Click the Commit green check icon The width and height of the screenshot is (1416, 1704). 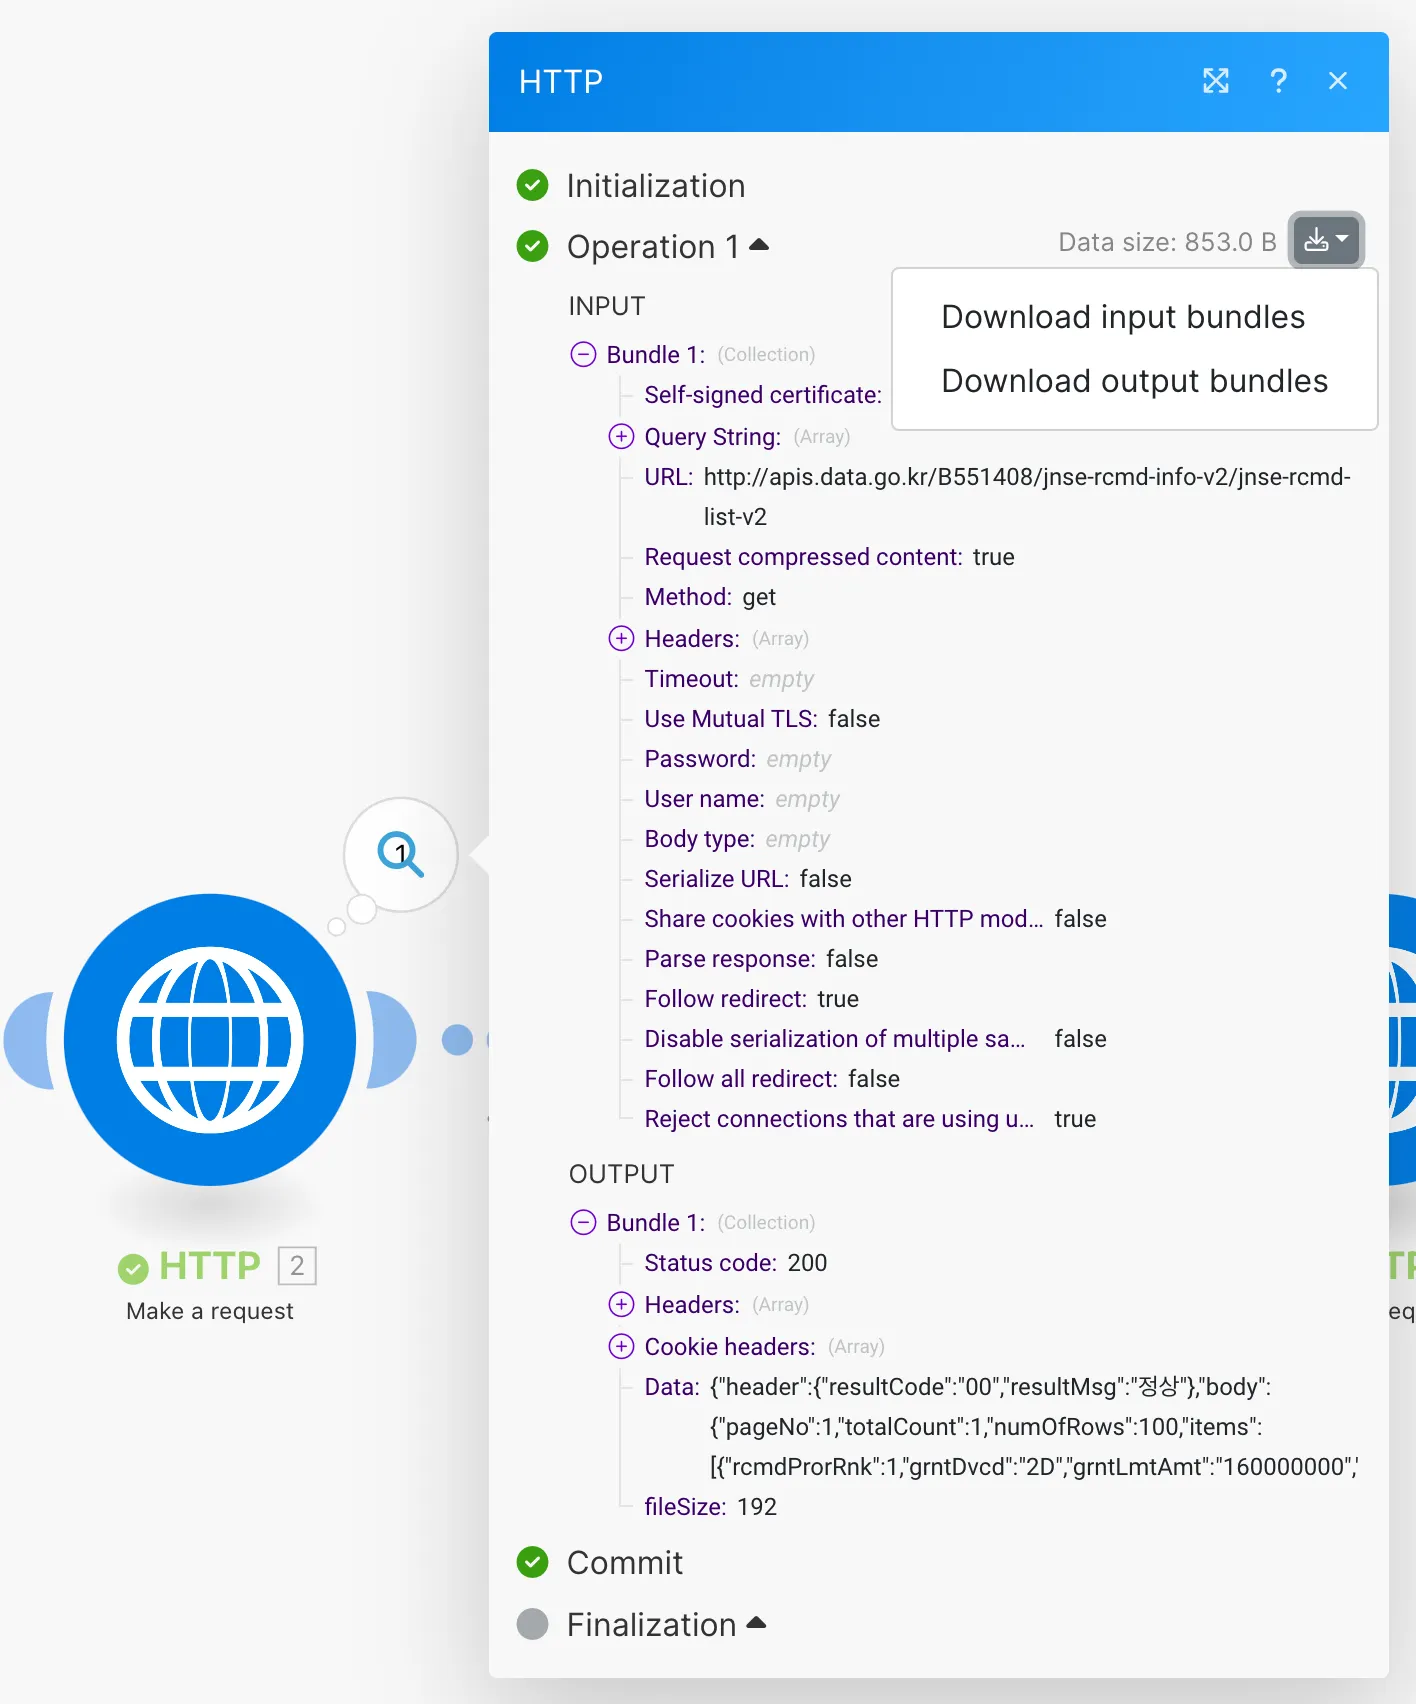532,1562
